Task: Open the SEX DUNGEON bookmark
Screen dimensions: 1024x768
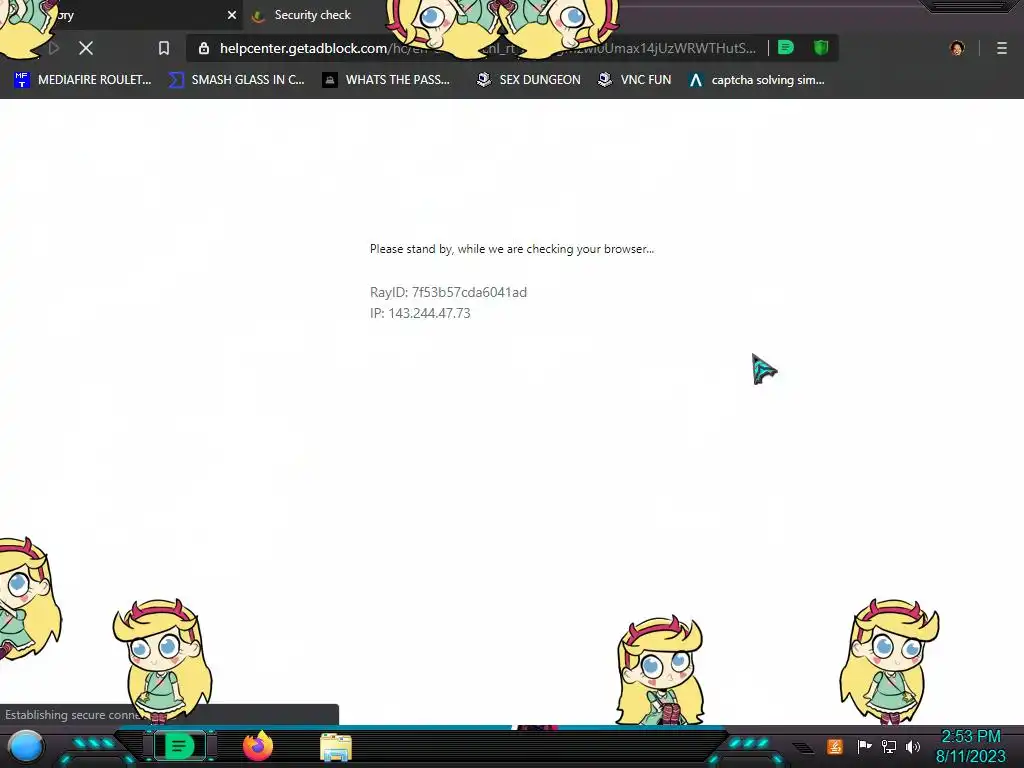Action: click(x=528, y=80)
